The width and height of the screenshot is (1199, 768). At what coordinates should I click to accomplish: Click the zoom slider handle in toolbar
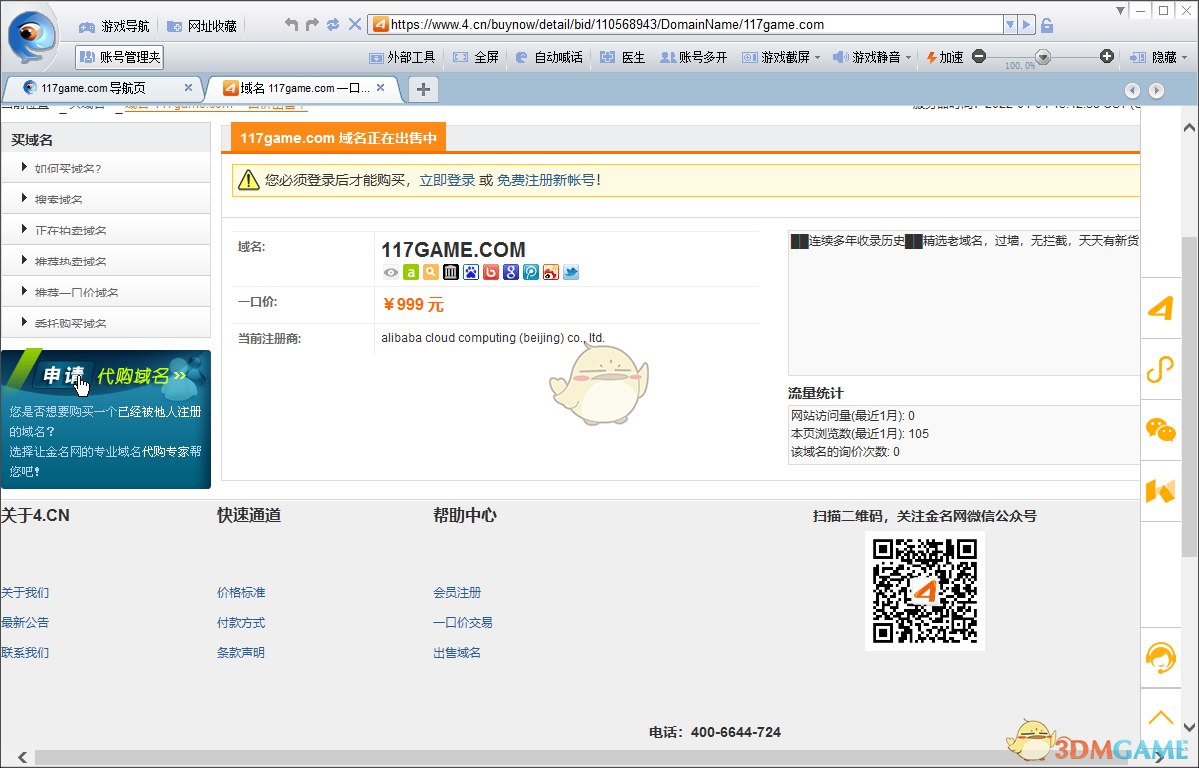coord(1043,57)
